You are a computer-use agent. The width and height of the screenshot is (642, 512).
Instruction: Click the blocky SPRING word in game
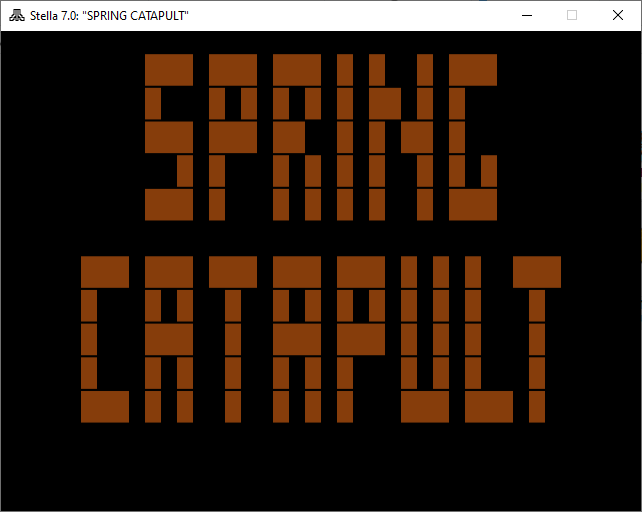tap(321, 137)
